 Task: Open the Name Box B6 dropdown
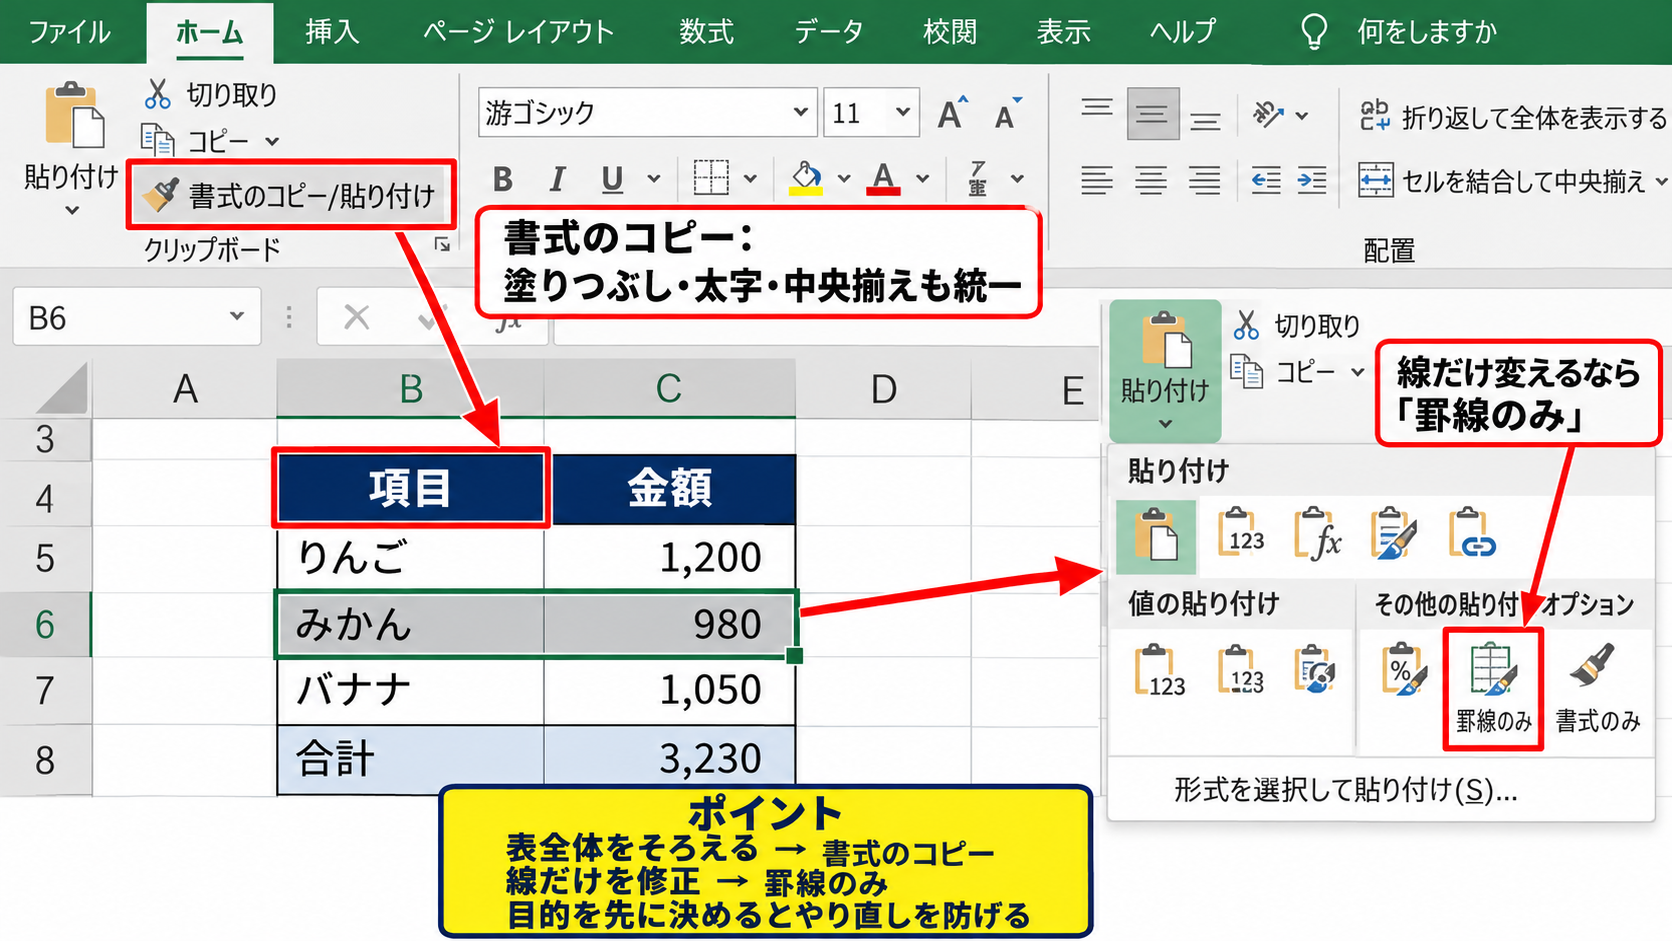(x=237, y=316)
